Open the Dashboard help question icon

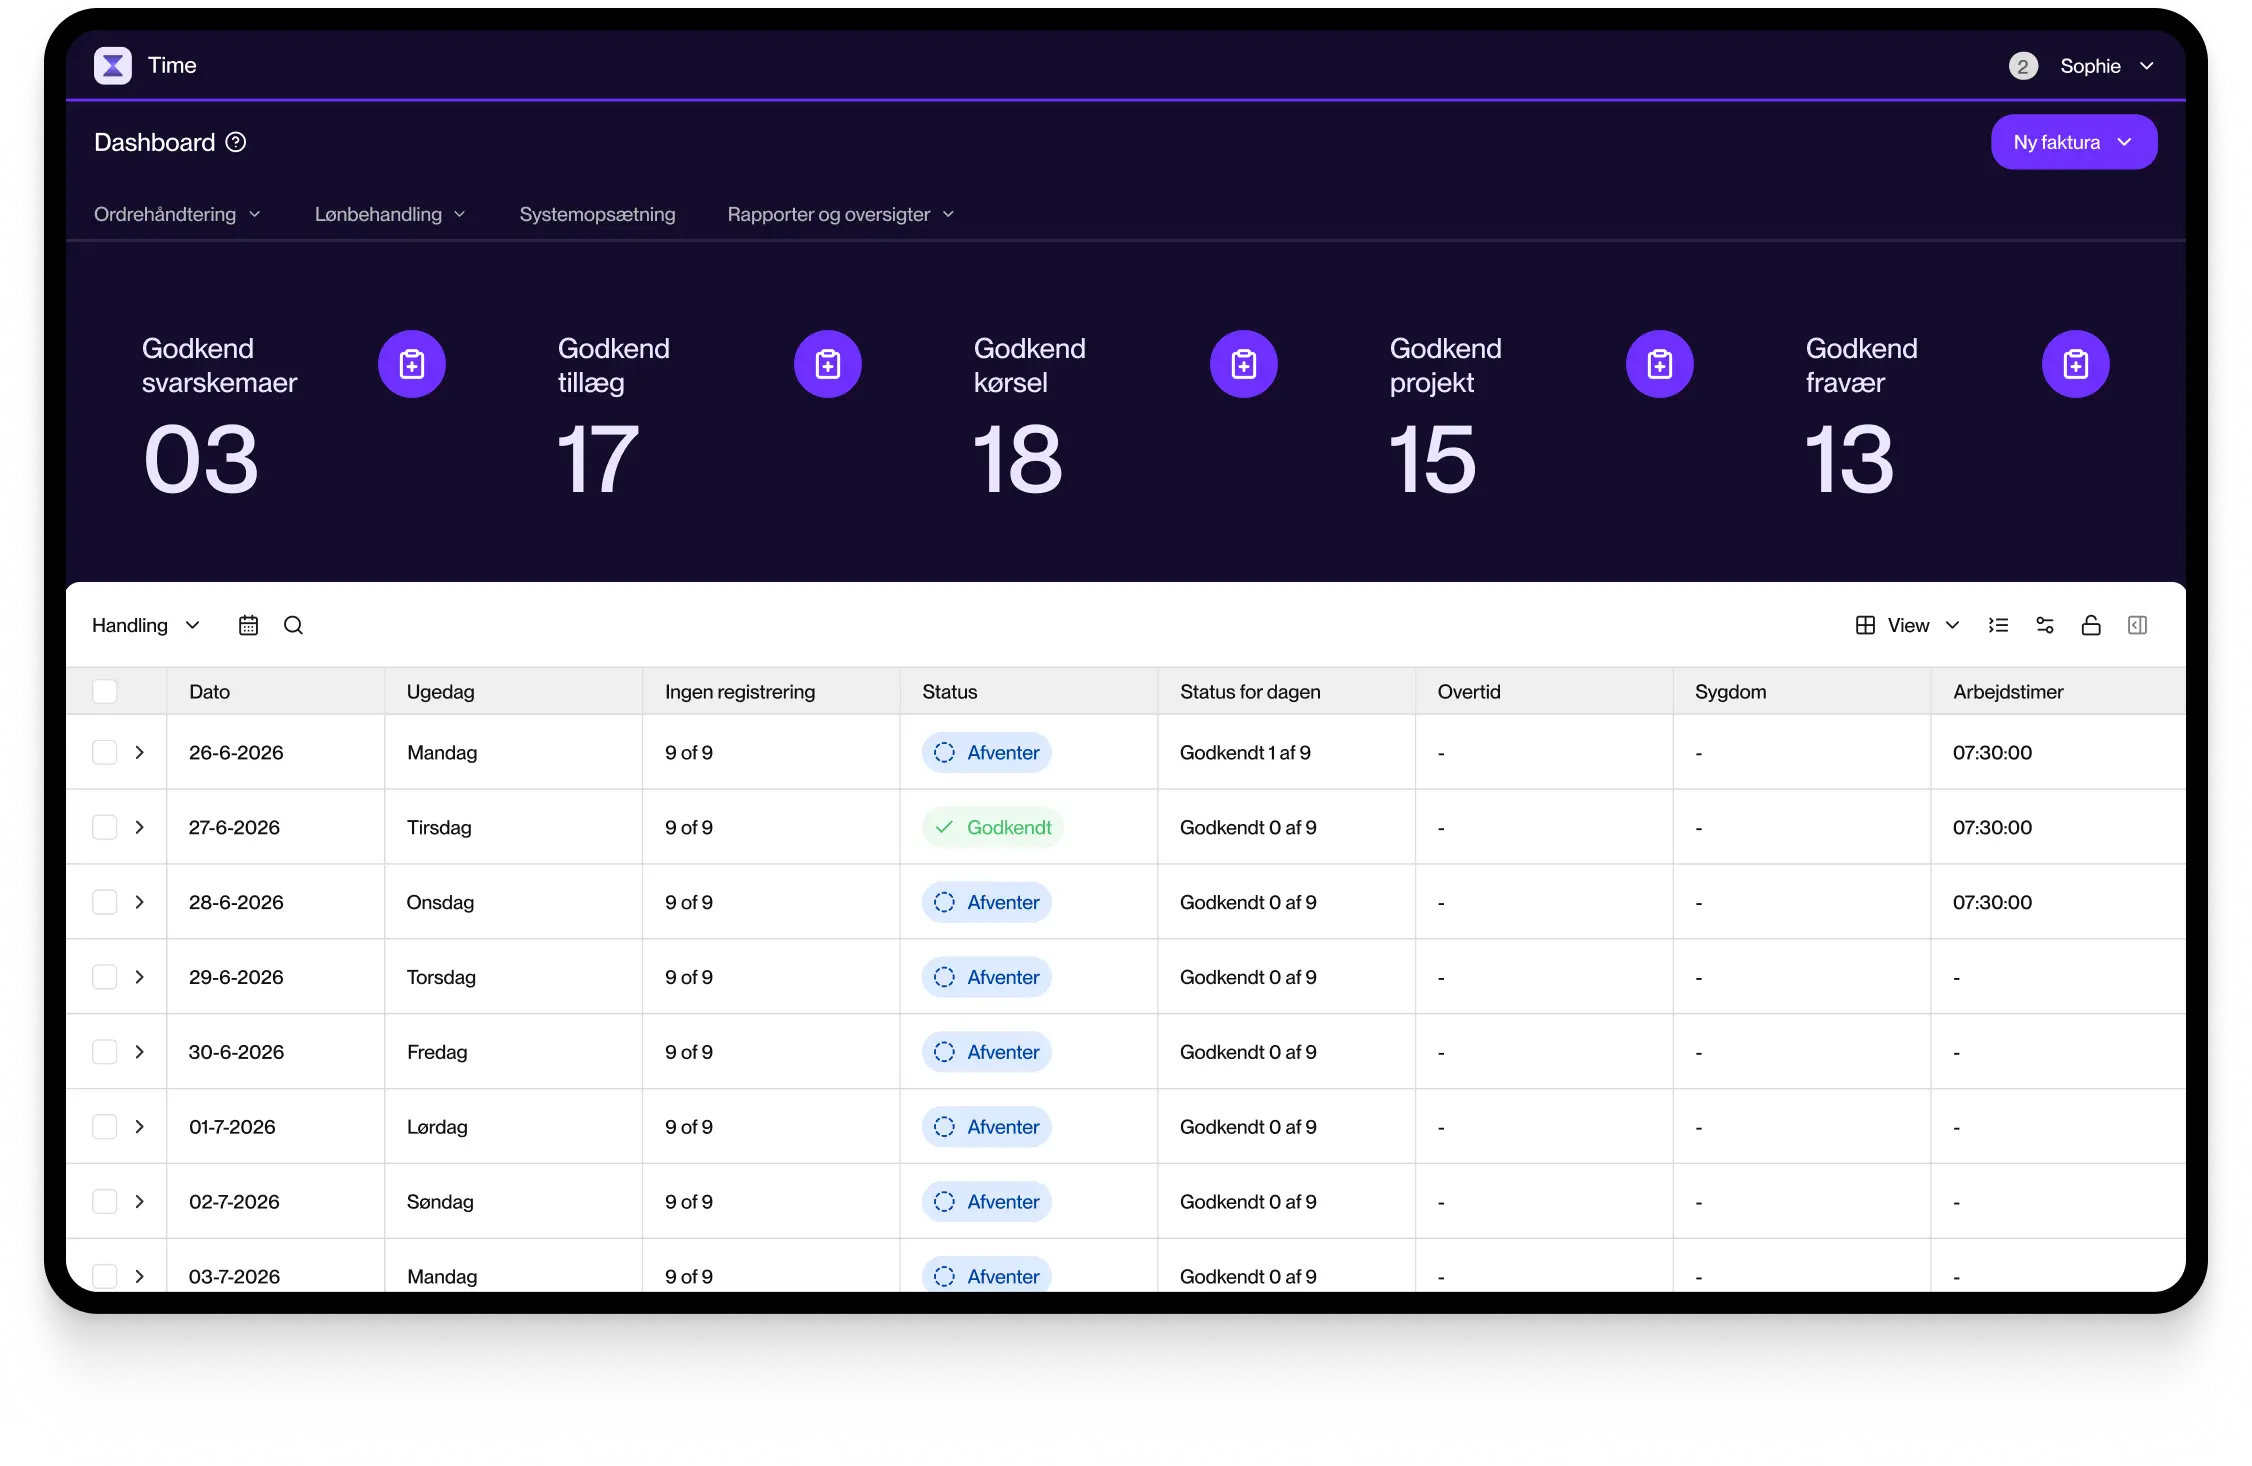pos(236,142)
